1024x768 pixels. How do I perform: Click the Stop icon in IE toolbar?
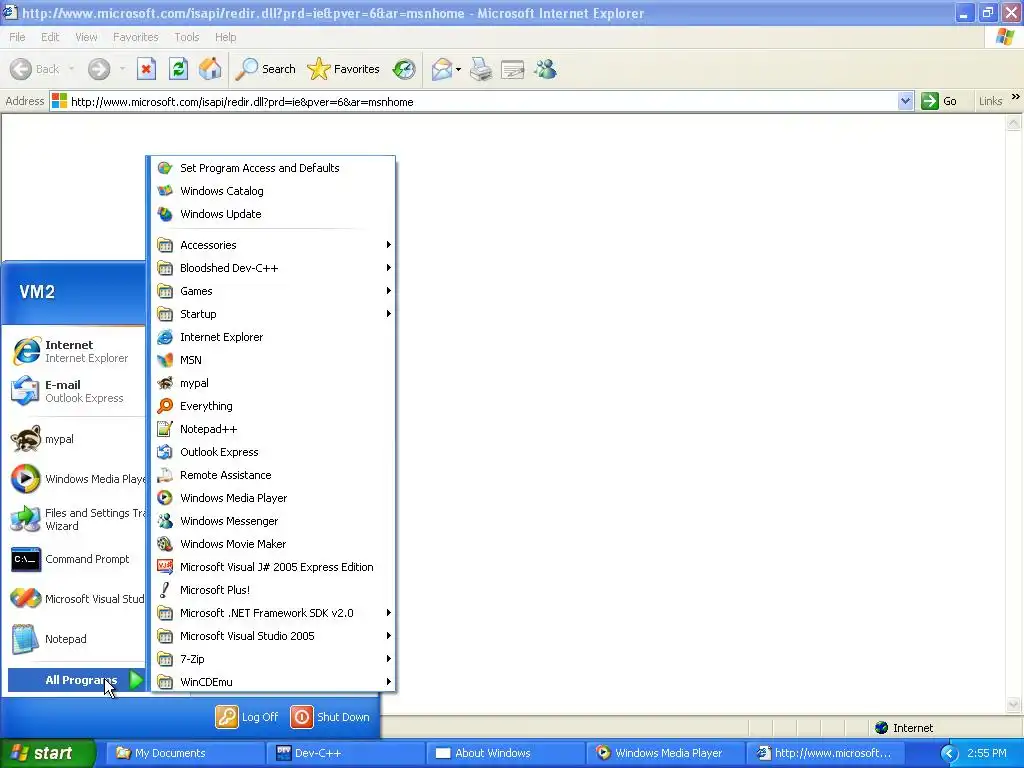[146, 69]
